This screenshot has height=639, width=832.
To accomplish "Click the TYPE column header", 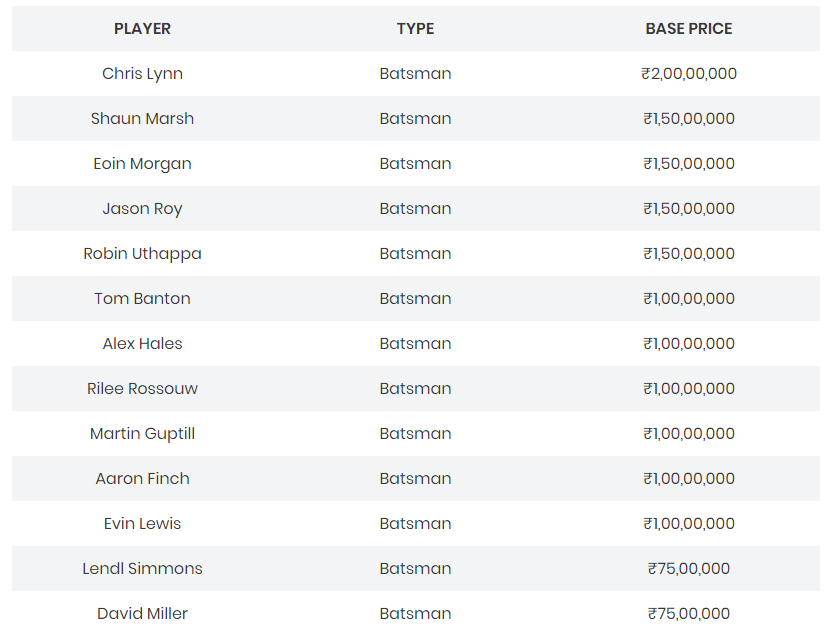I will pyautogui.click(x=415, y=29).
